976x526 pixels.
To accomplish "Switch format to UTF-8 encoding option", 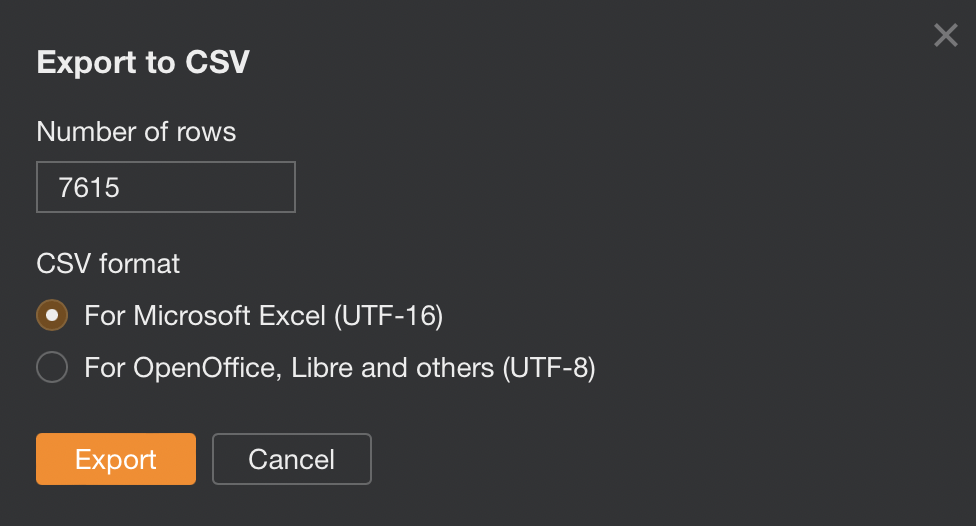I will [52, 368].
